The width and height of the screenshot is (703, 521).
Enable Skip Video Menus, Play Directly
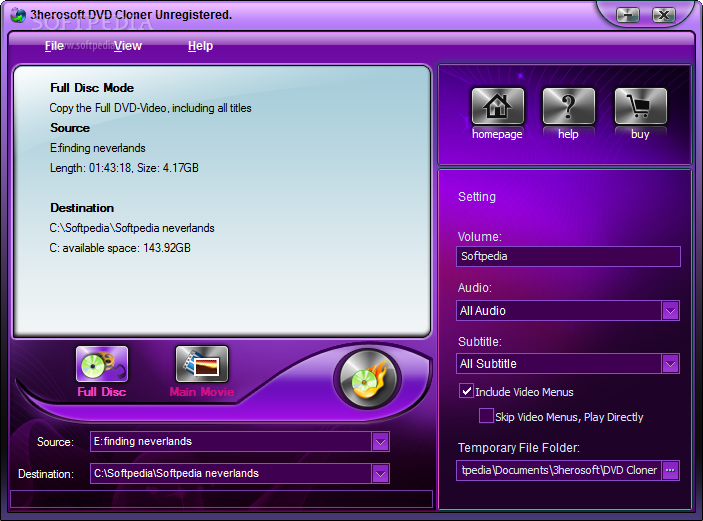tap(486, 416)
